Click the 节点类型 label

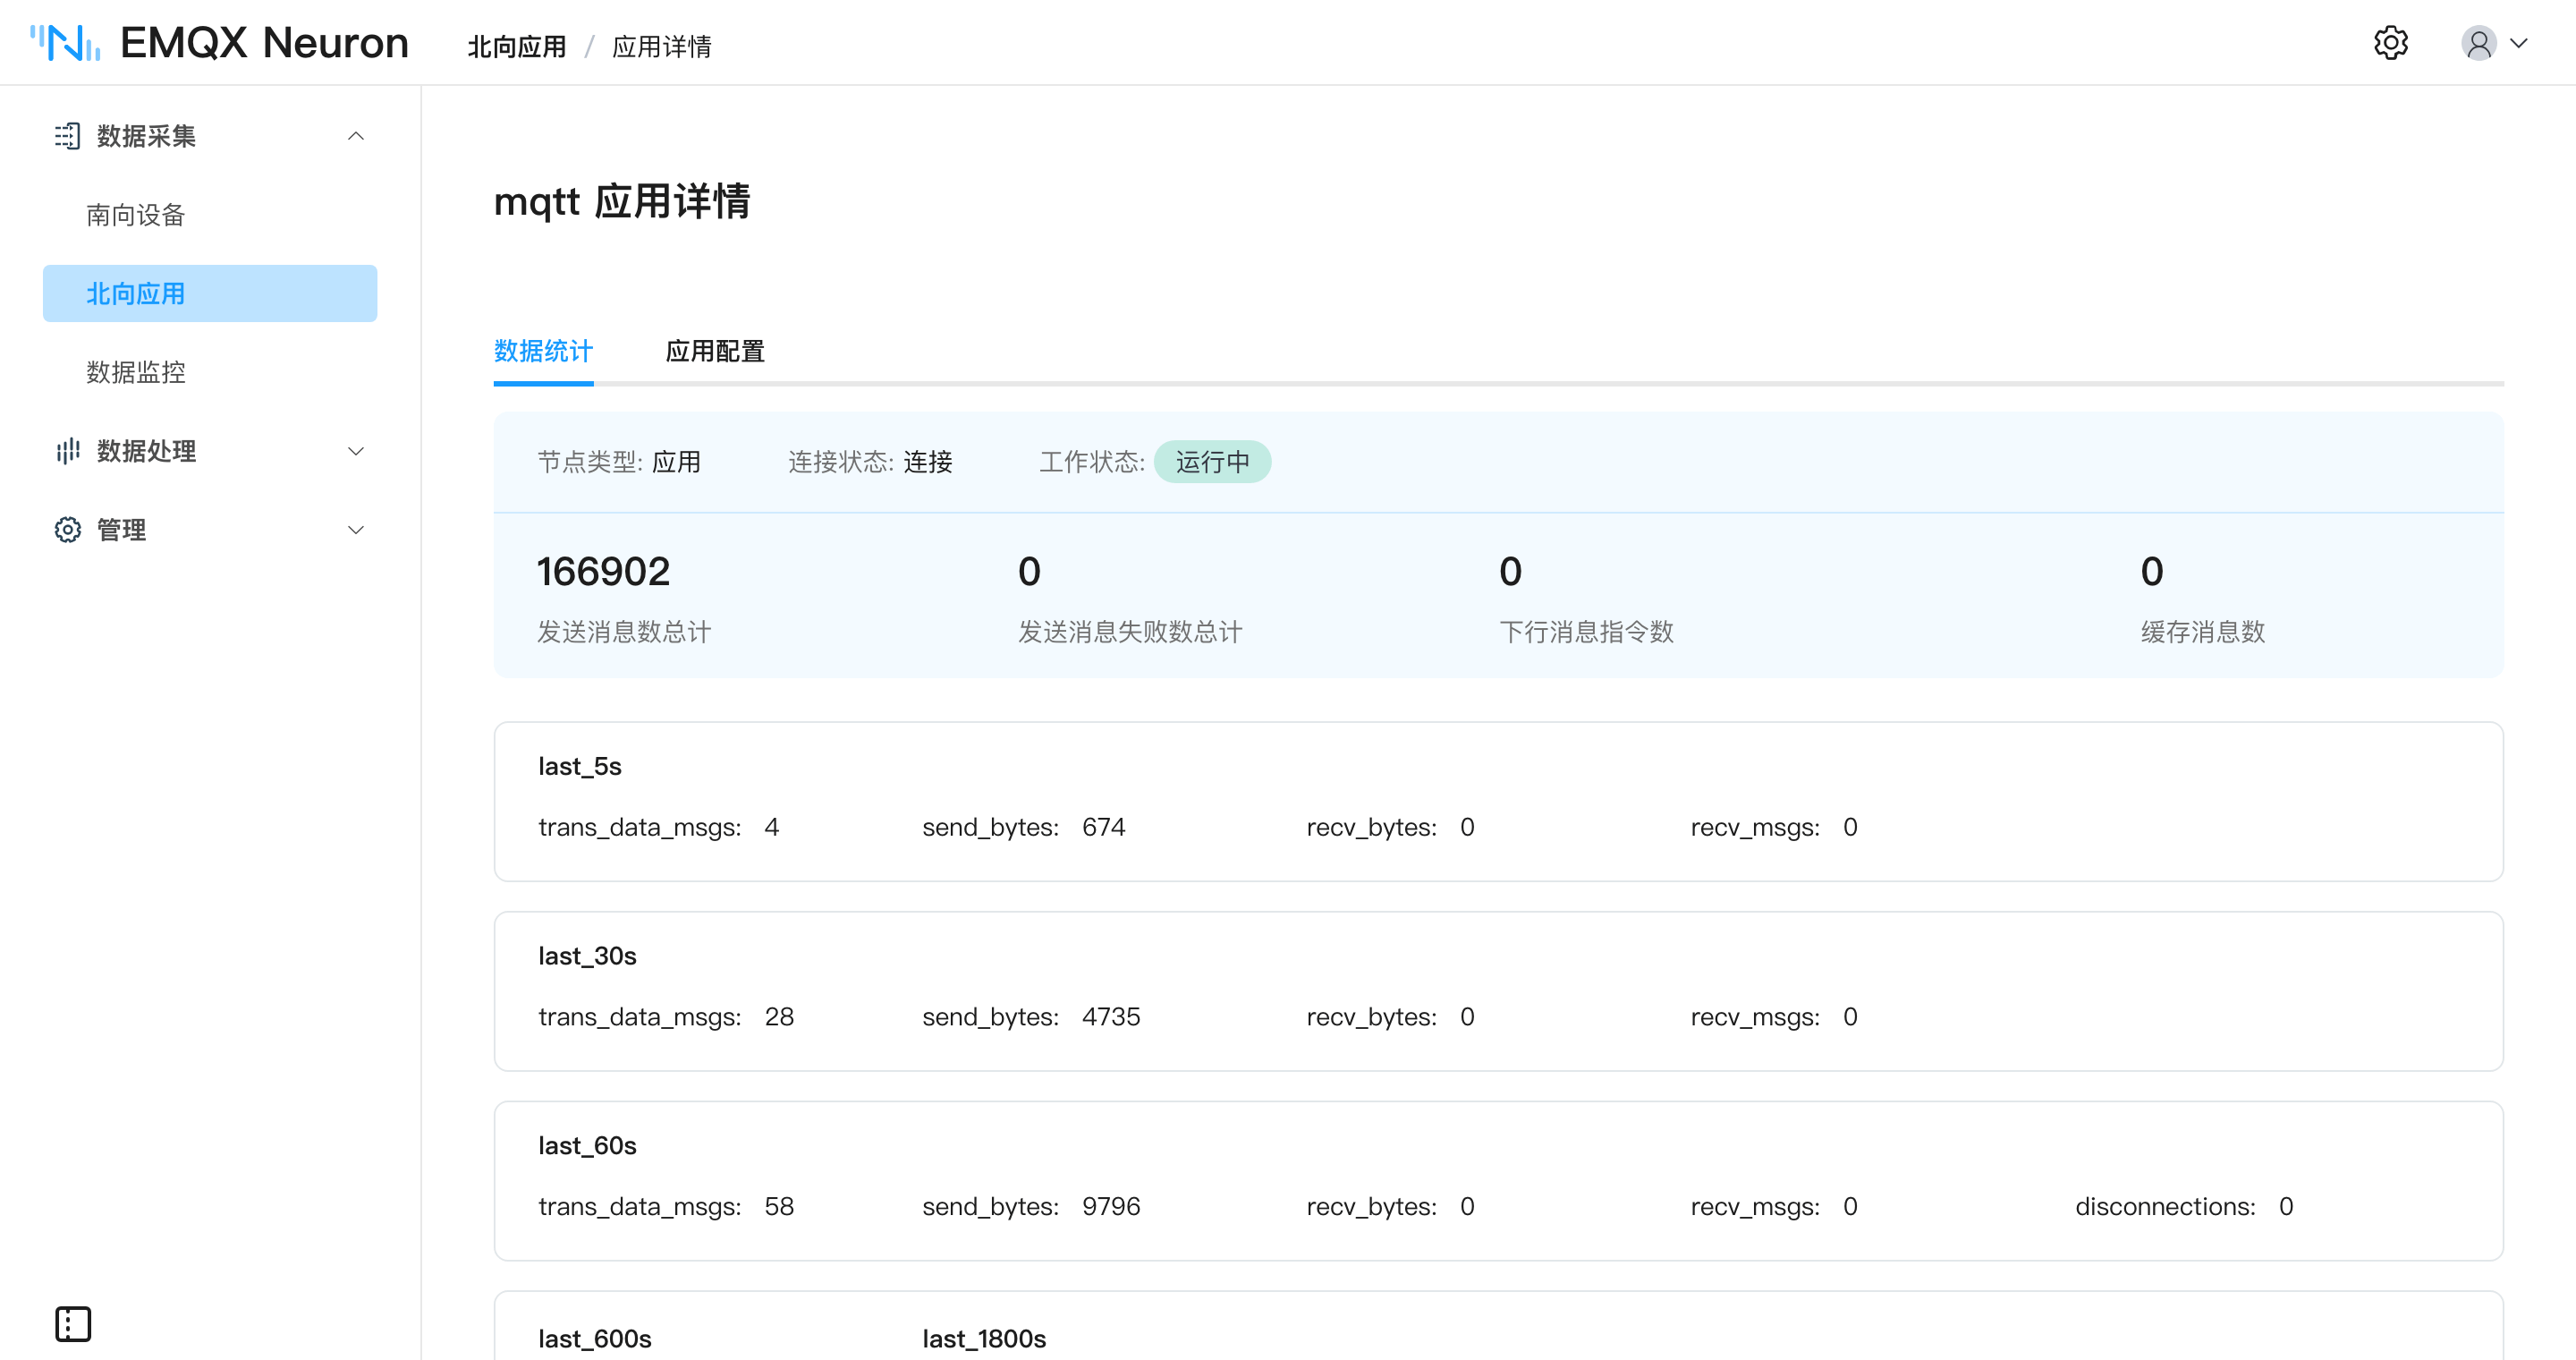pyautogui.click(x=590, y=462)
